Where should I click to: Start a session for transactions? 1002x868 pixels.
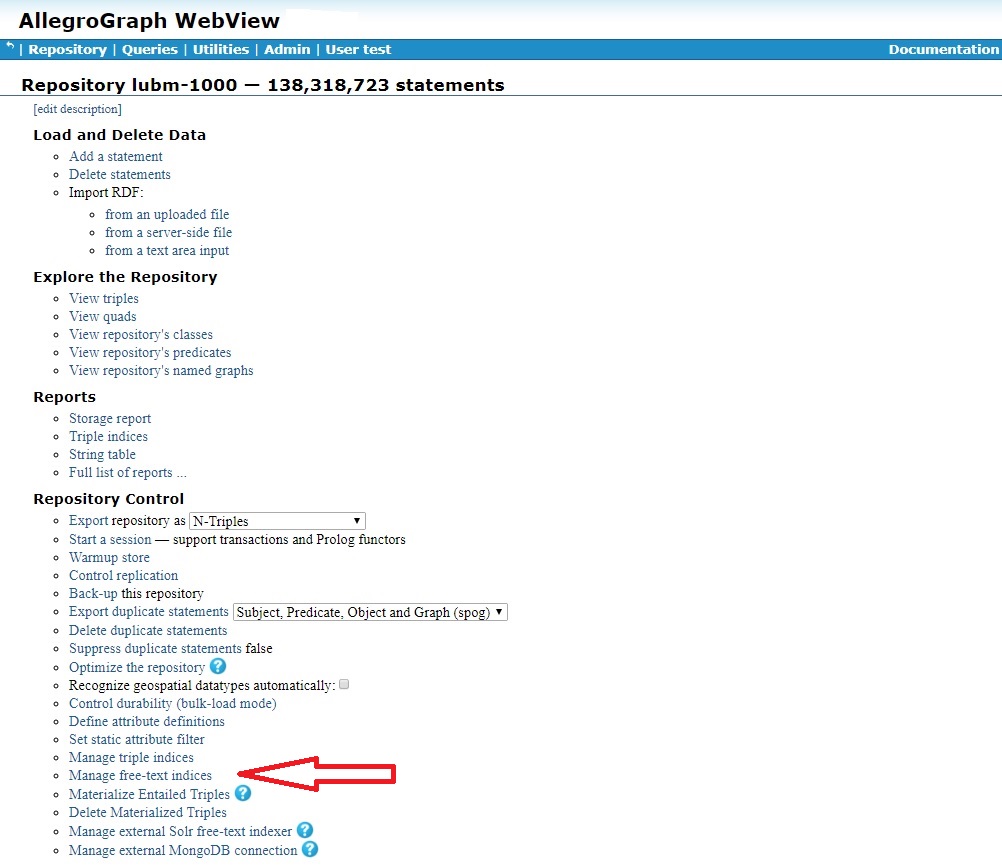[x=109, y=538]
